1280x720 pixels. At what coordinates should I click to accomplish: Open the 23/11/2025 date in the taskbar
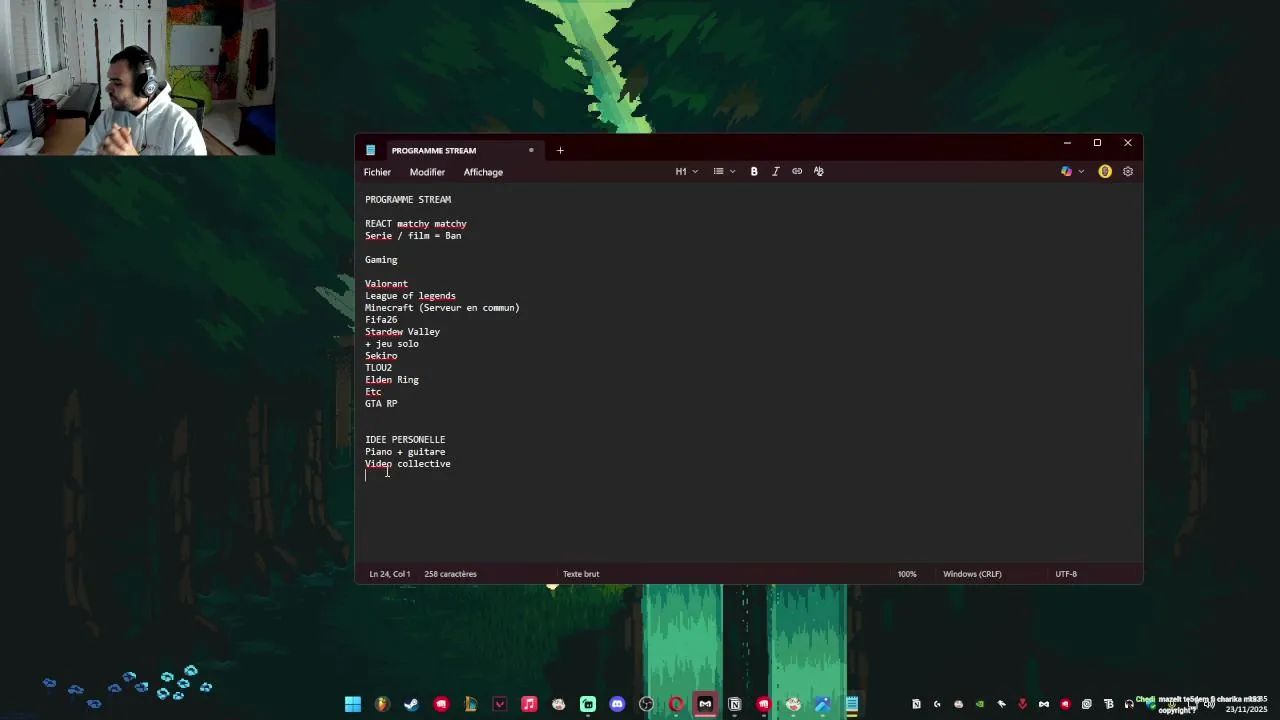coord(1246,709)
